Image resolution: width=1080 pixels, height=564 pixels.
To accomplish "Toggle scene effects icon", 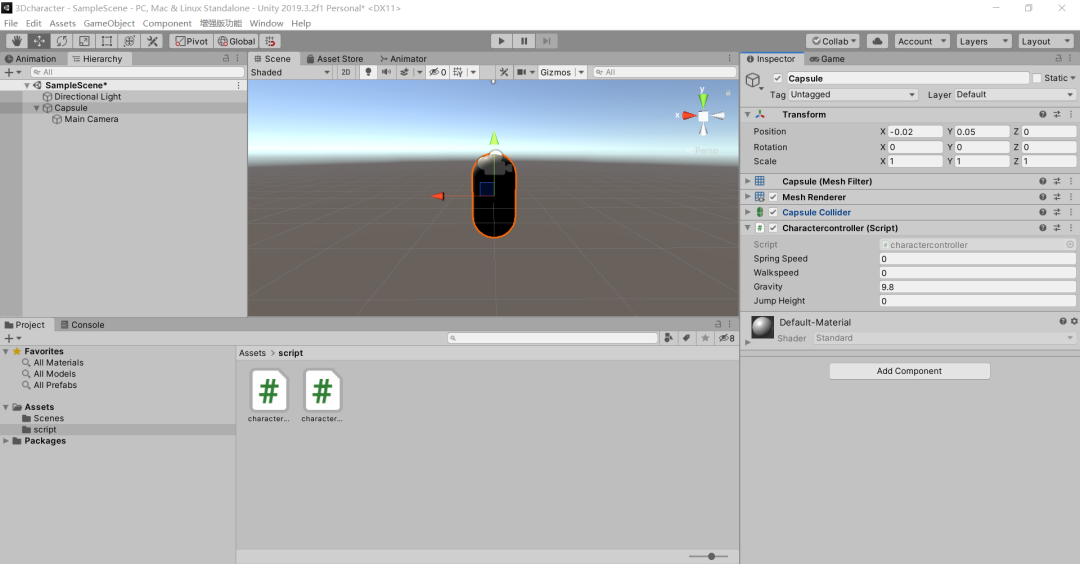I will click(404, 72).
